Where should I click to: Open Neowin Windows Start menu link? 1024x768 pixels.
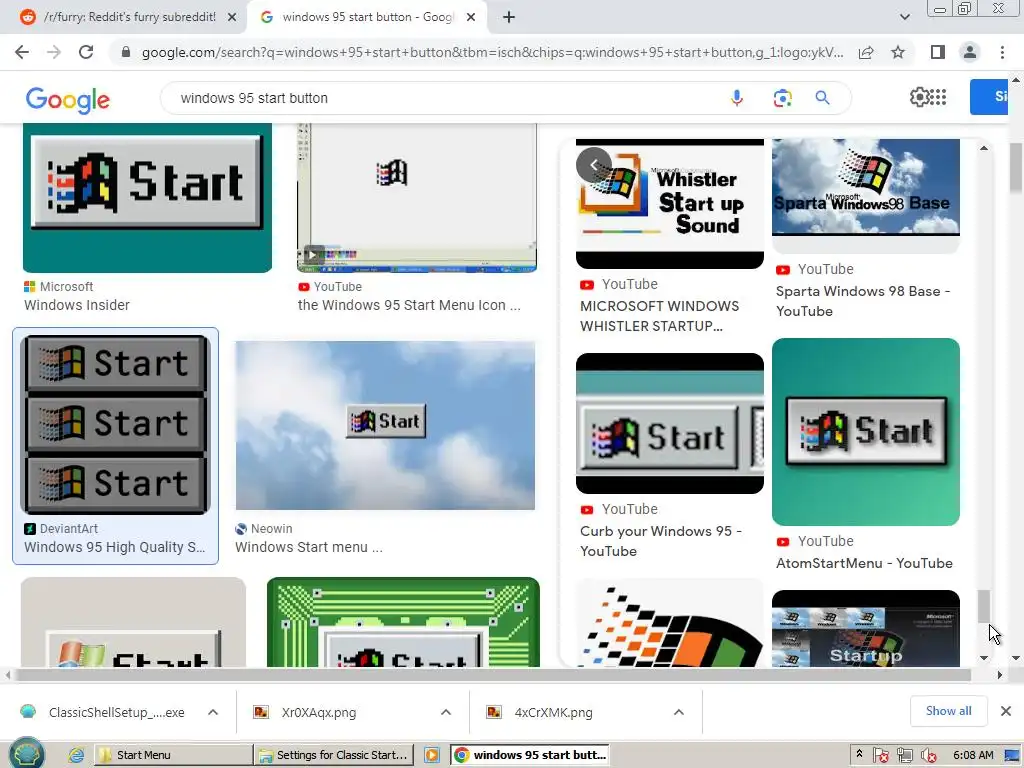point(309,547)
